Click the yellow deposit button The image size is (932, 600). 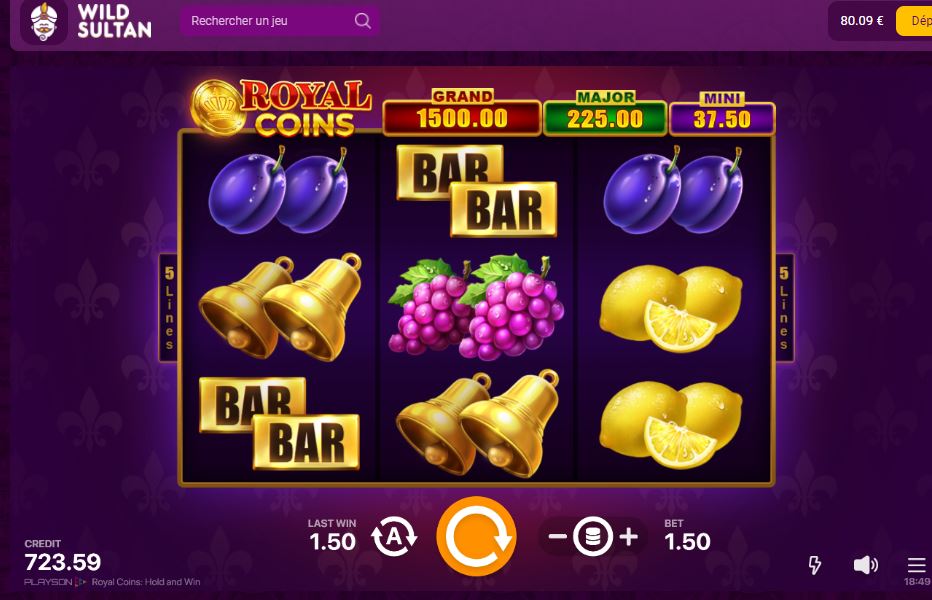(914, 21)
